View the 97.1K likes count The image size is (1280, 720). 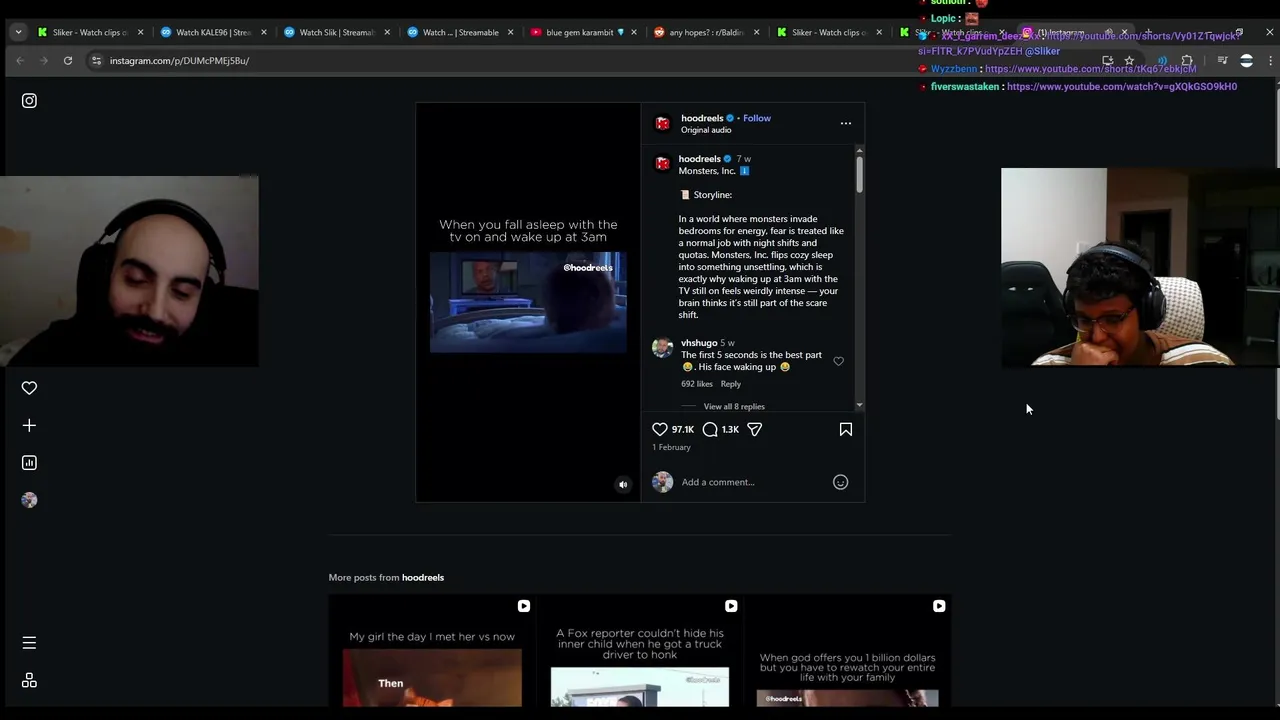point(683,429)
